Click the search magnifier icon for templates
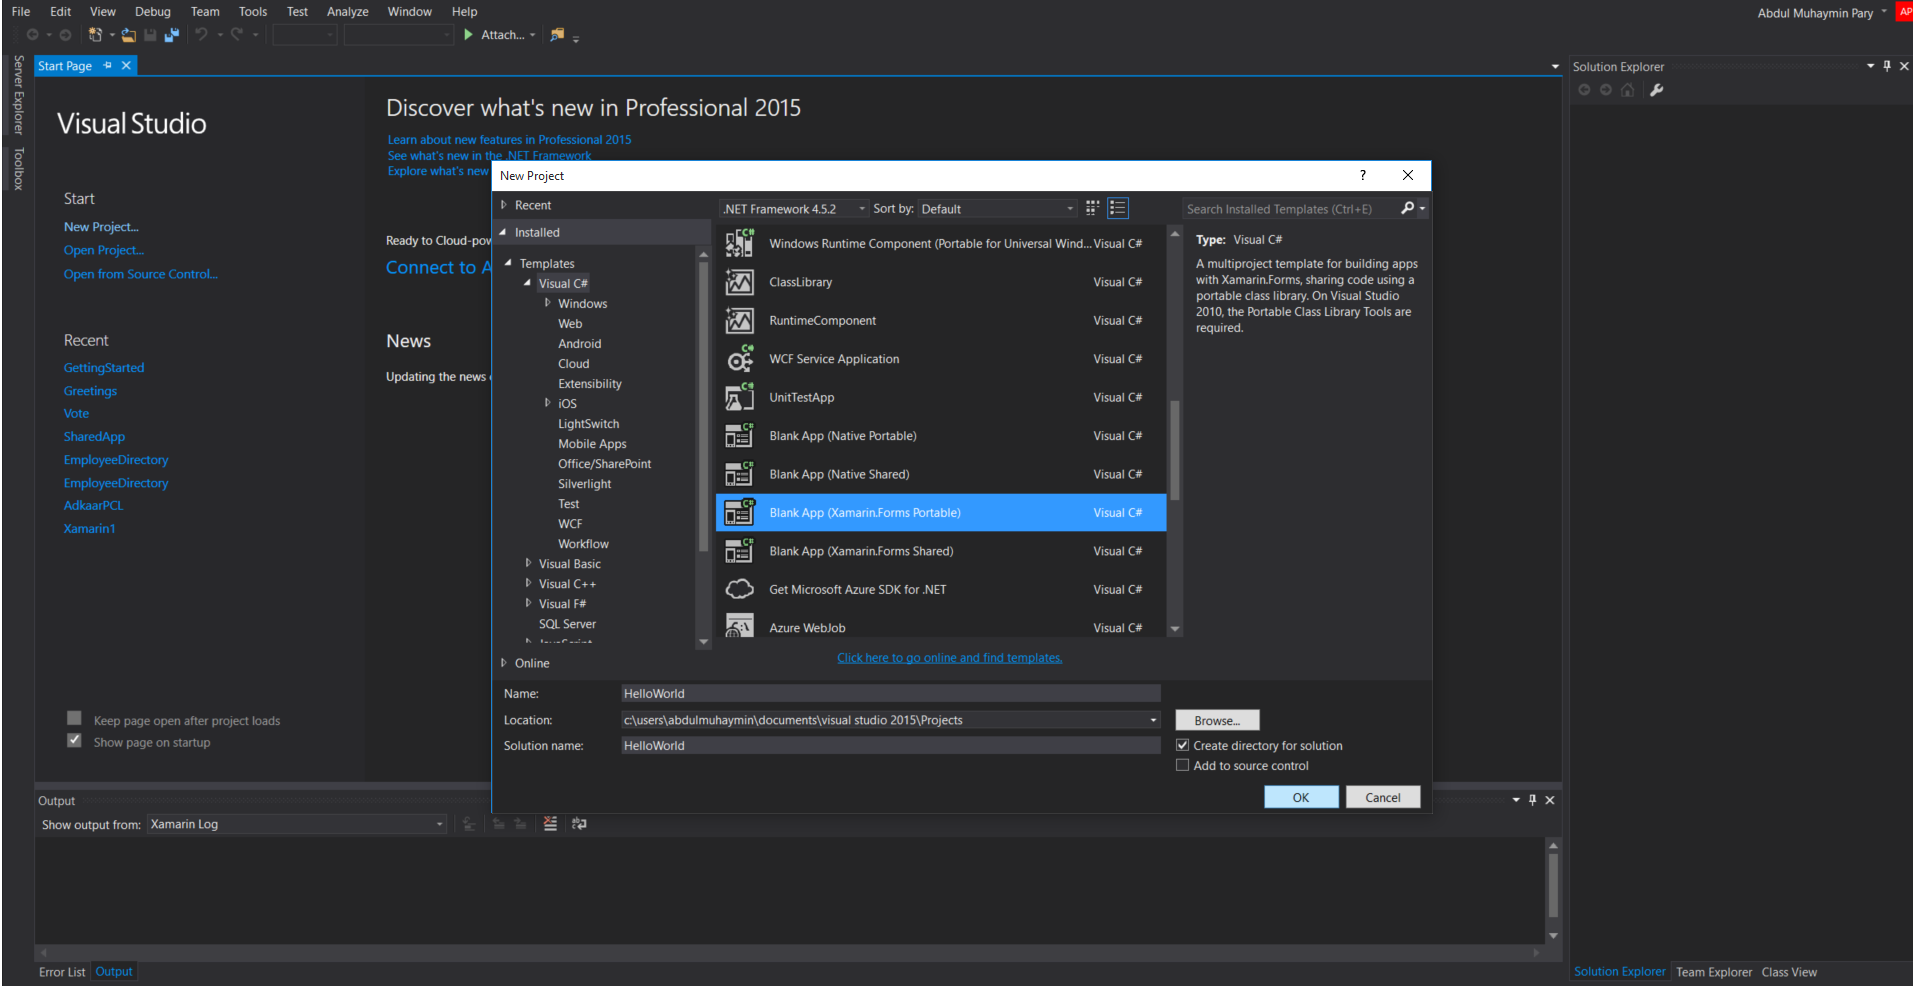1914x986 pixels. (1407, 208)
